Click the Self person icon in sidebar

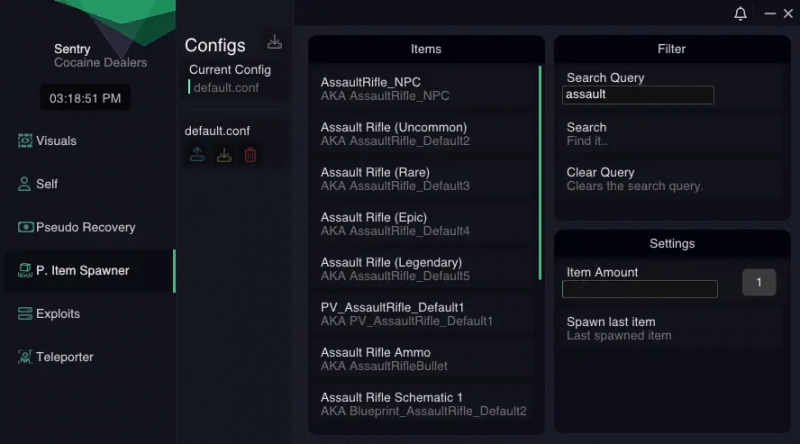point(25,184)
